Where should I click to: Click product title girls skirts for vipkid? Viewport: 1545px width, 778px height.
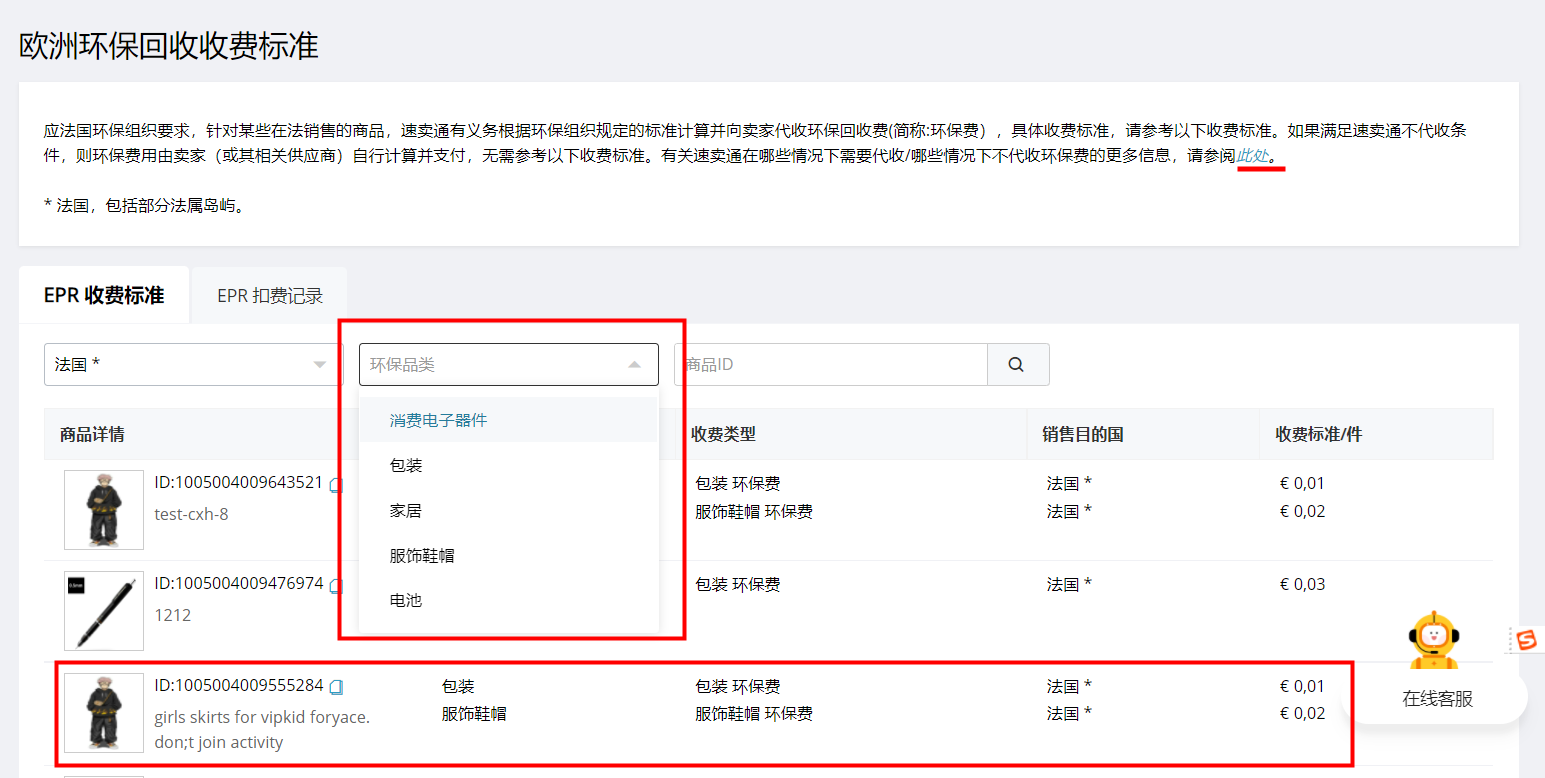(262, 730)
